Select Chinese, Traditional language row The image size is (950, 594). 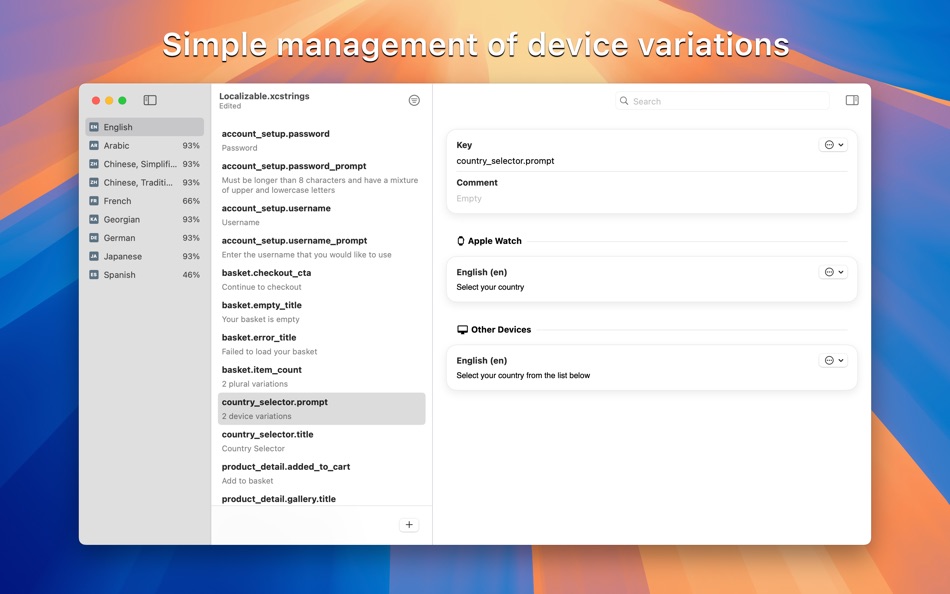[x=145, y=182]
